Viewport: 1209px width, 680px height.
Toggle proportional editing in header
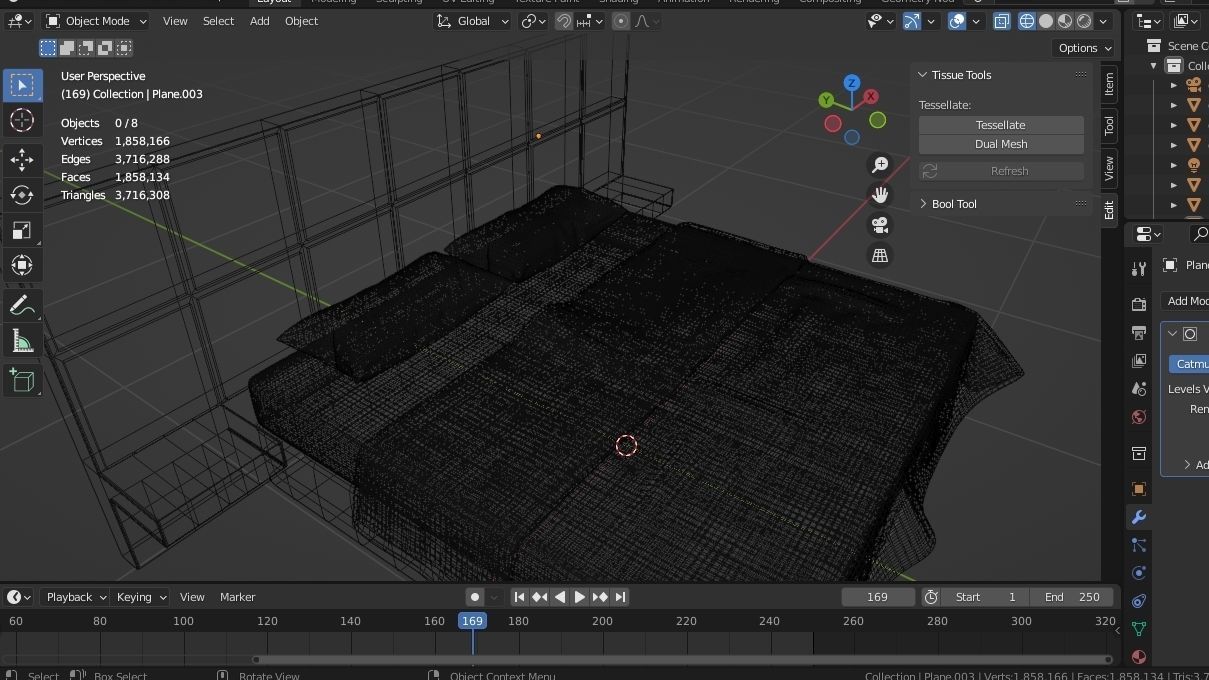(621, 21)
